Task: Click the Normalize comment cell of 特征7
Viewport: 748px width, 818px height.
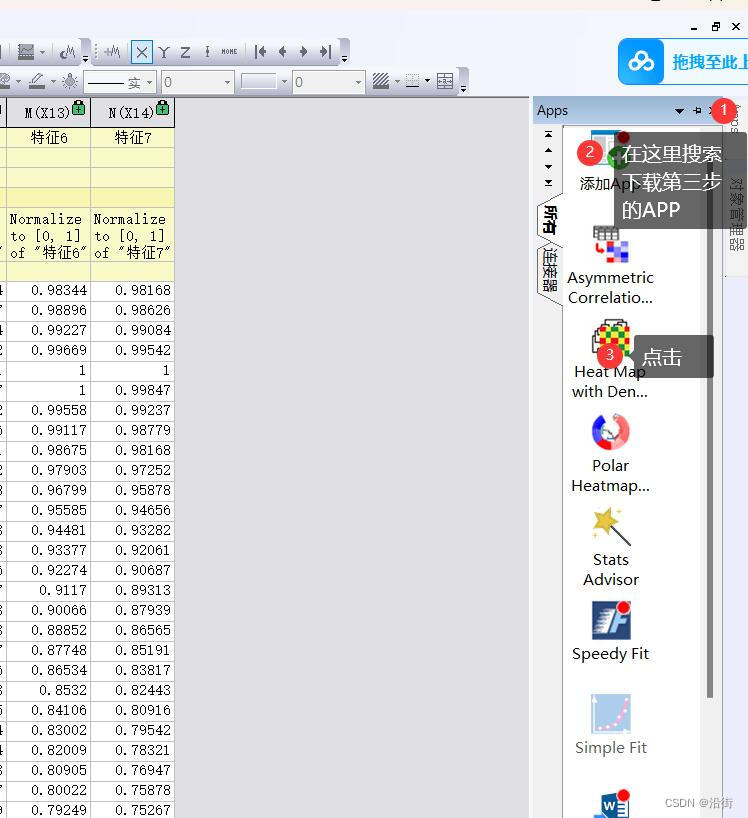Action: tap(132, 236)
